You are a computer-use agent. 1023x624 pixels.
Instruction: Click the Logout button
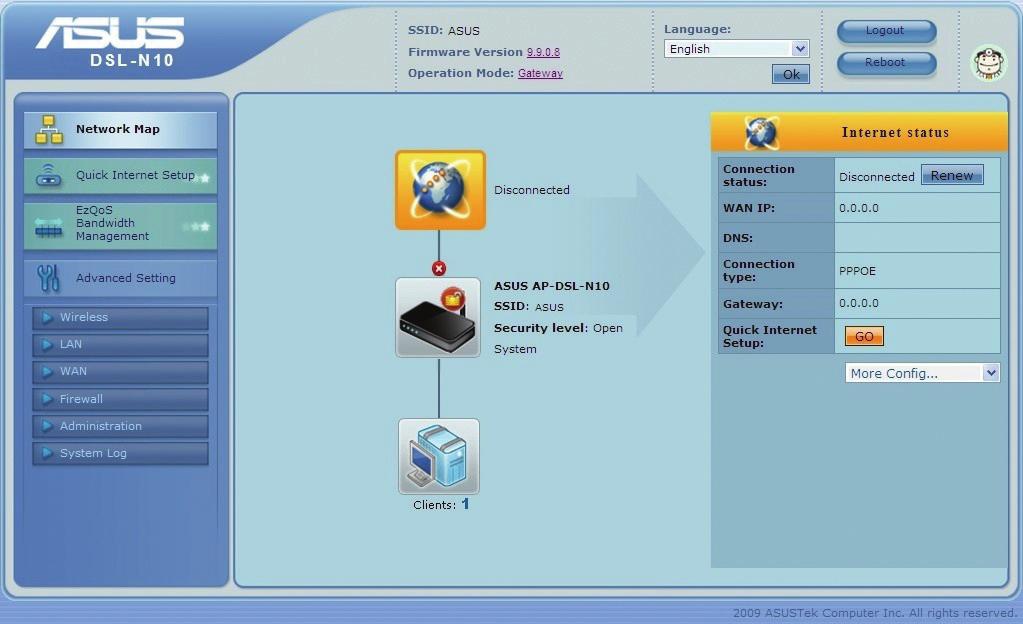click(886, 31)
